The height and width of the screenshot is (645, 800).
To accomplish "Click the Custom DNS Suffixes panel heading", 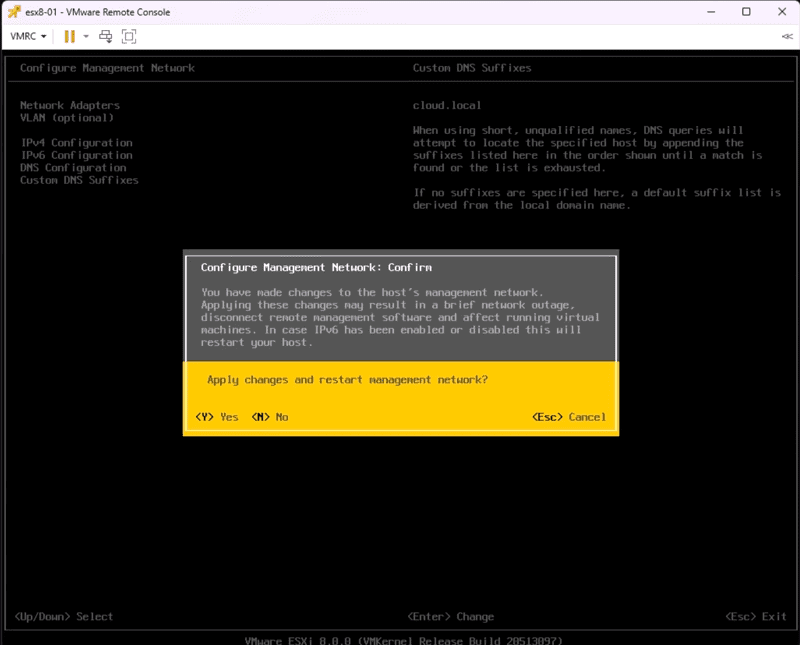I will click(472, 68).
